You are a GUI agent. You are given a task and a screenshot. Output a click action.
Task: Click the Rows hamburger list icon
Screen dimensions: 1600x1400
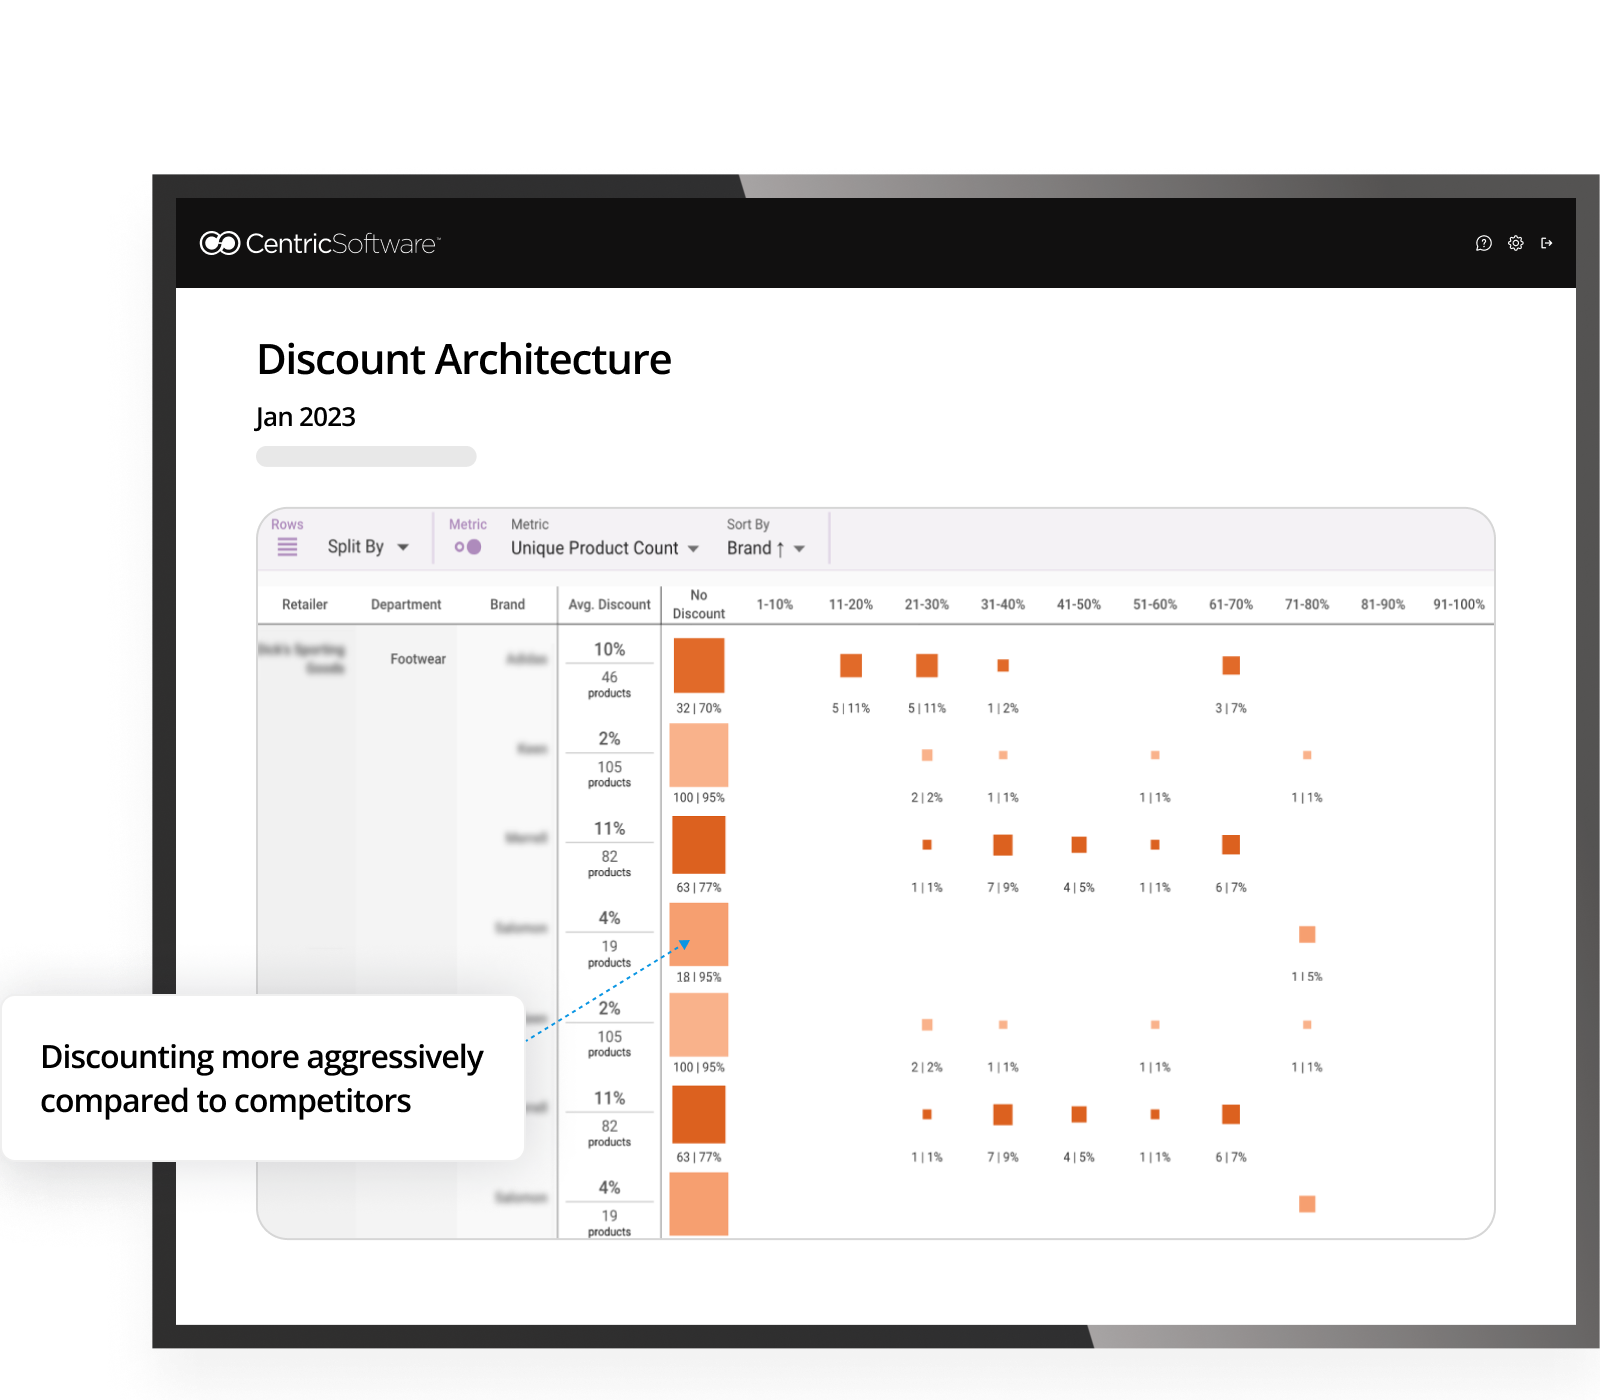(287, 547)
